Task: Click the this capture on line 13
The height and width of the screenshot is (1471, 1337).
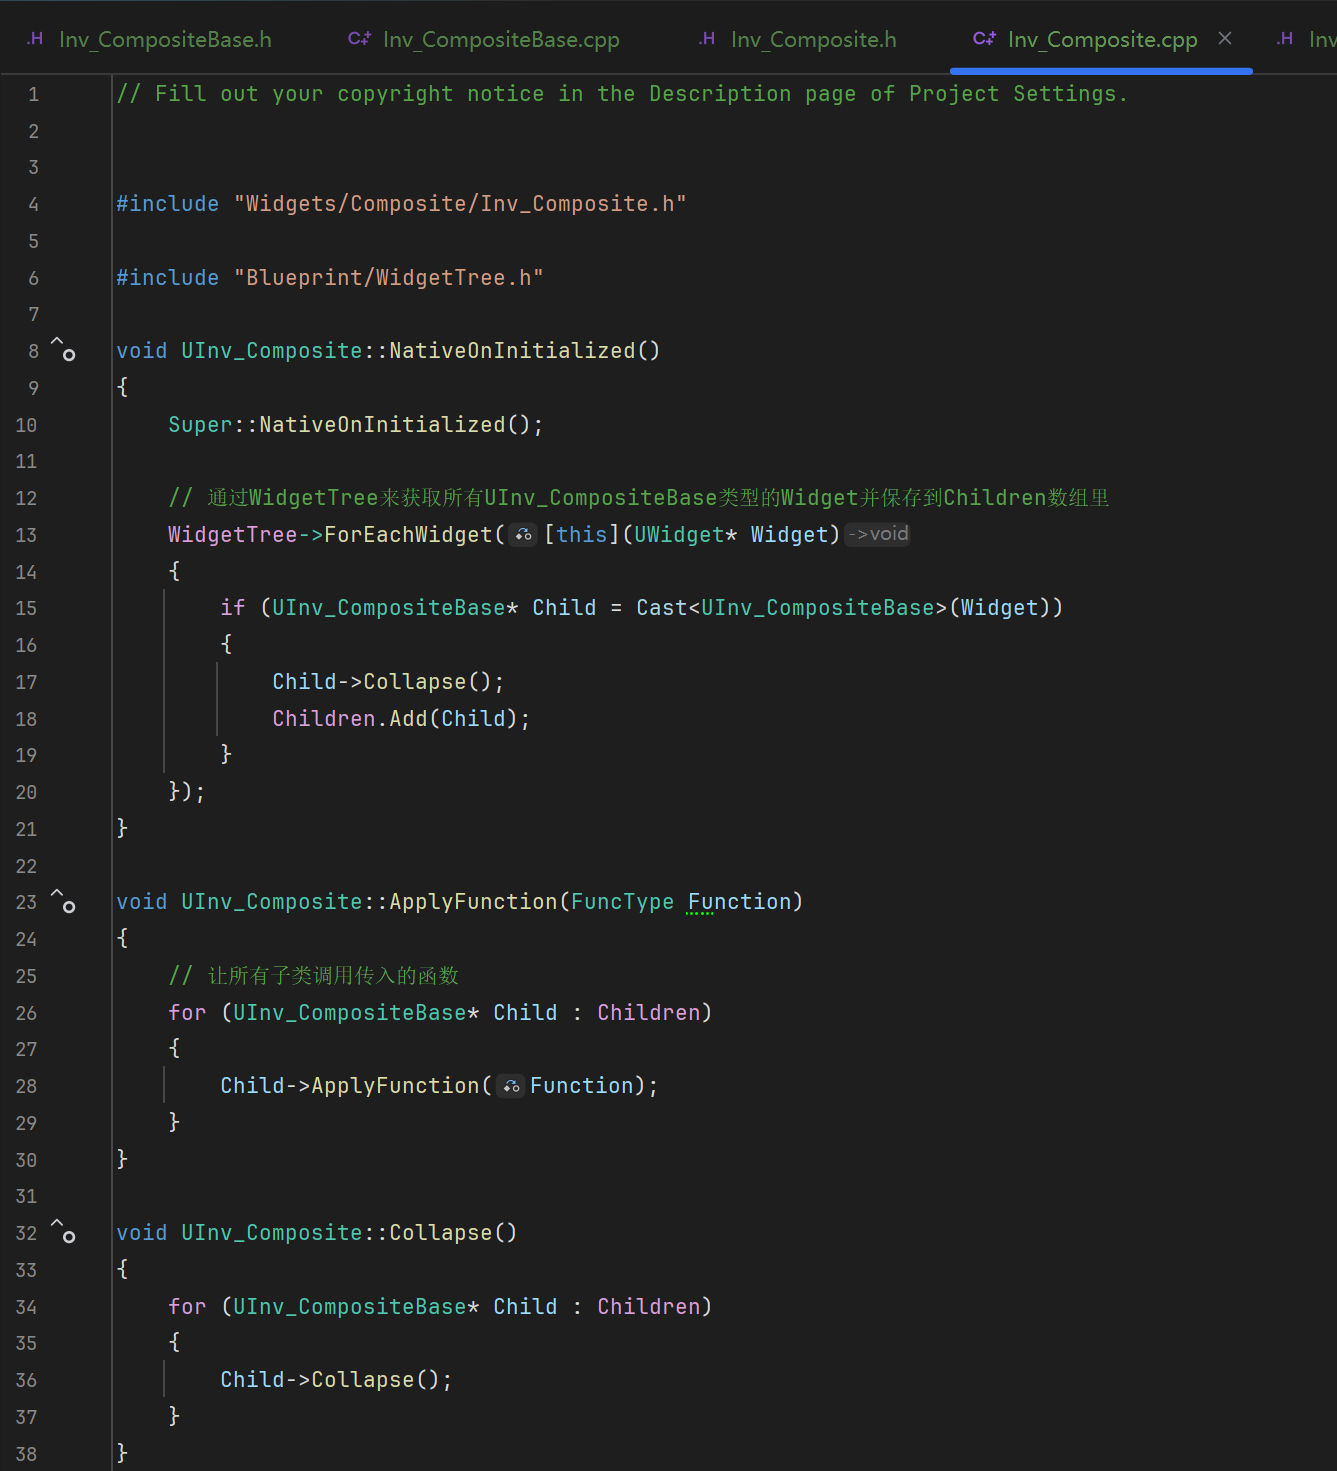Action: [x=582, y=535]
